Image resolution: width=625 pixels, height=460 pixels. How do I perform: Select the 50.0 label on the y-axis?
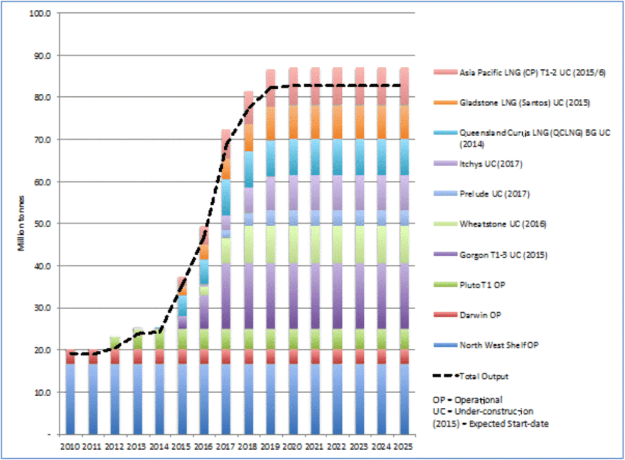tap(41, 225)
